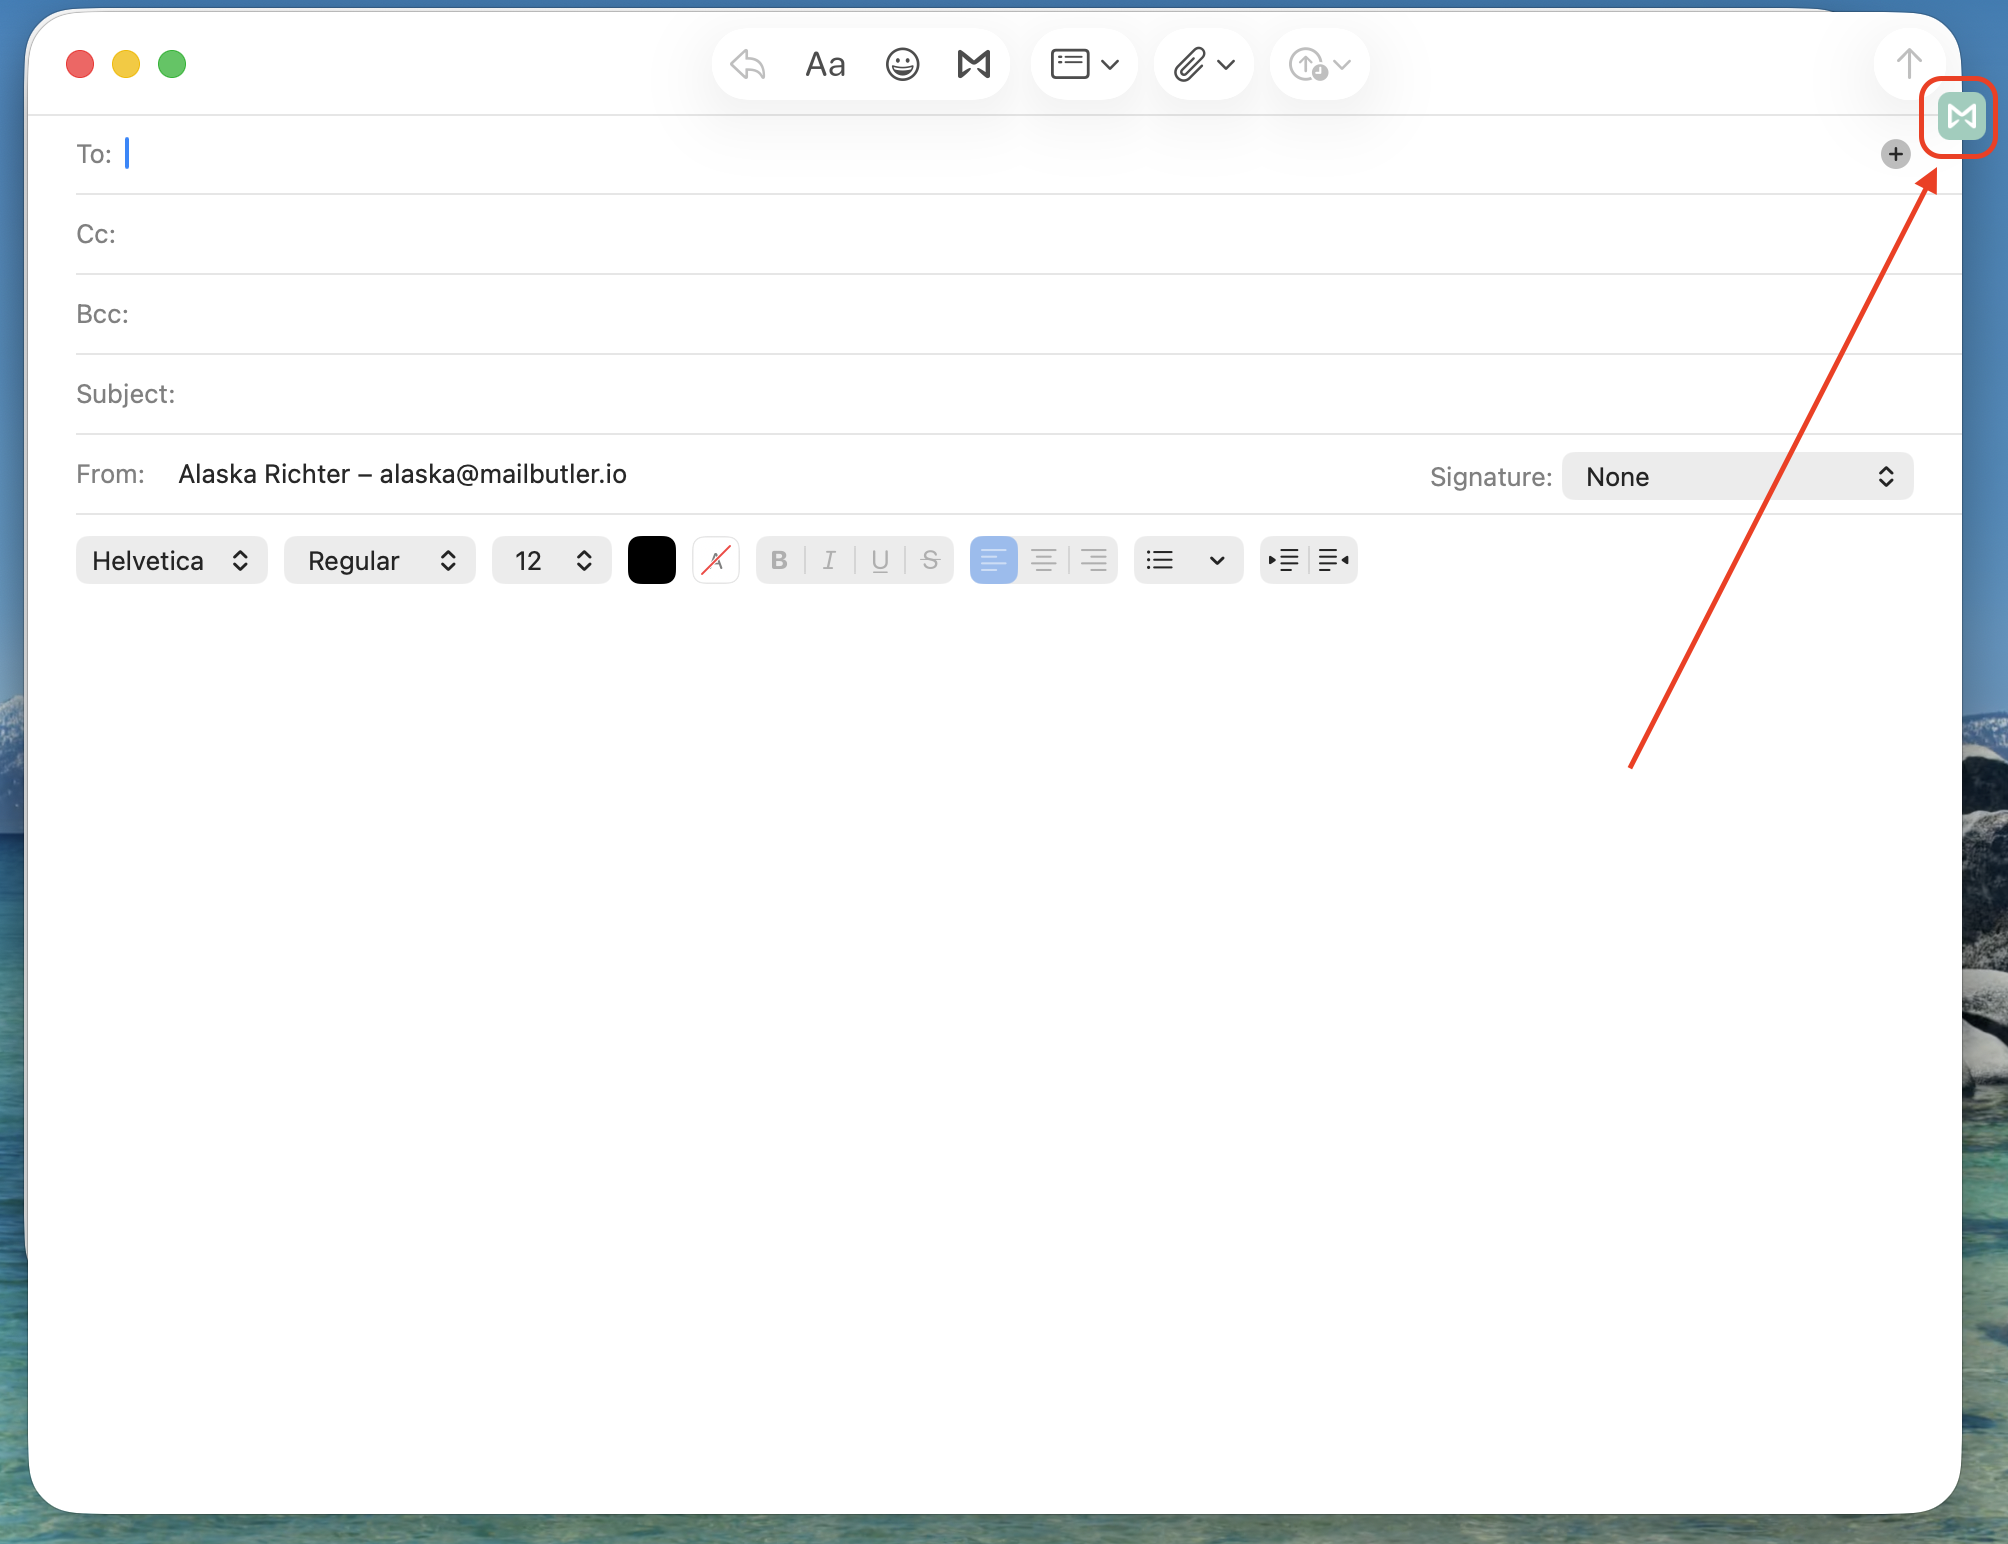Click the reply arrow icon in toolbar

(x=748, y=65)
